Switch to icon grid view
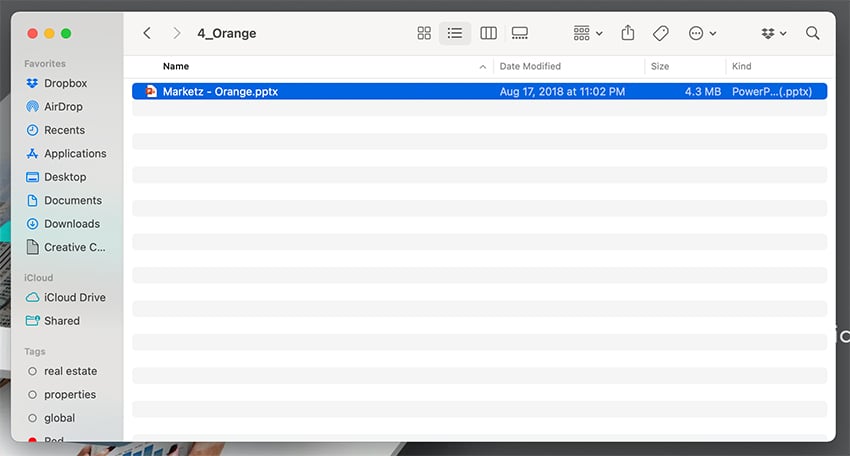This screenshot has height=456, width=850. pyautogui.click(x=424, y=33)
